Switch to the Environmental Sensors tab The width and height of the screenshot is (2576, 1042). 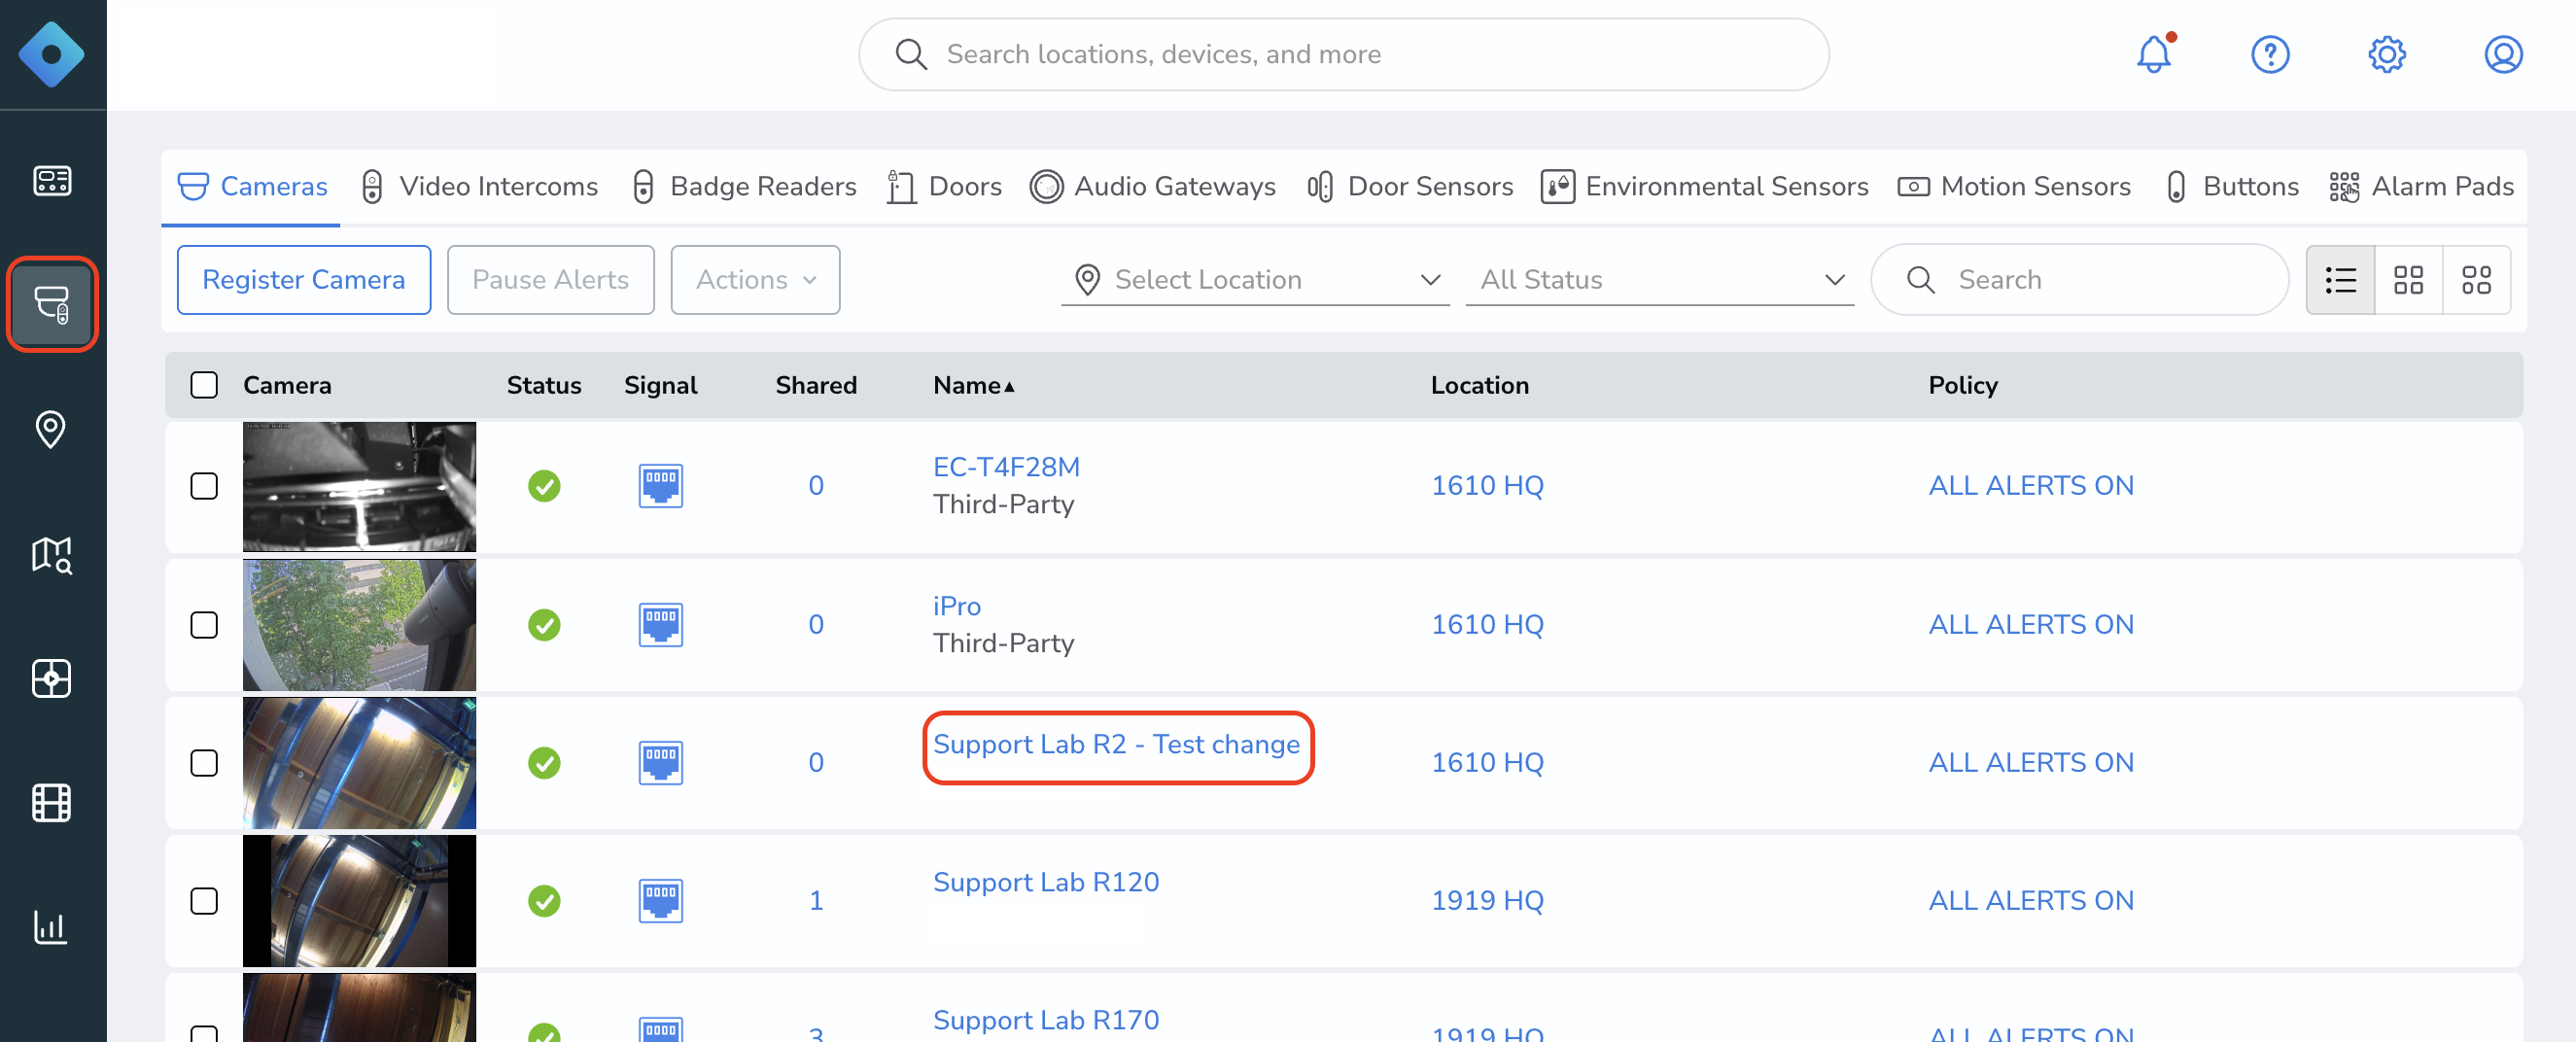[1705, 187]
